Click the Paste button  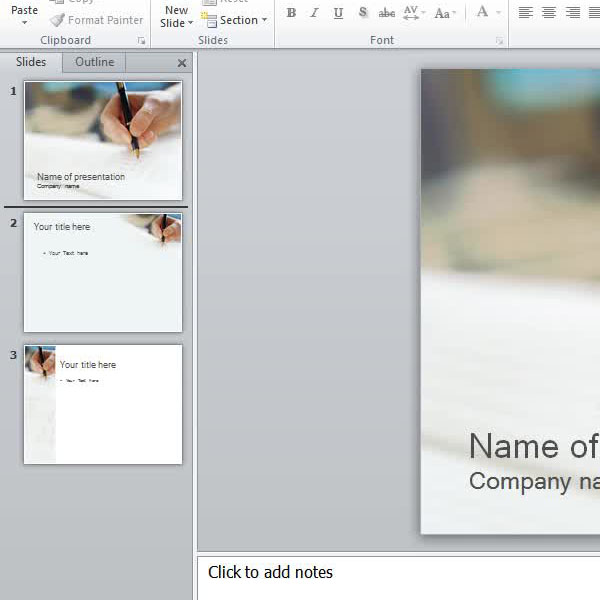24,10
